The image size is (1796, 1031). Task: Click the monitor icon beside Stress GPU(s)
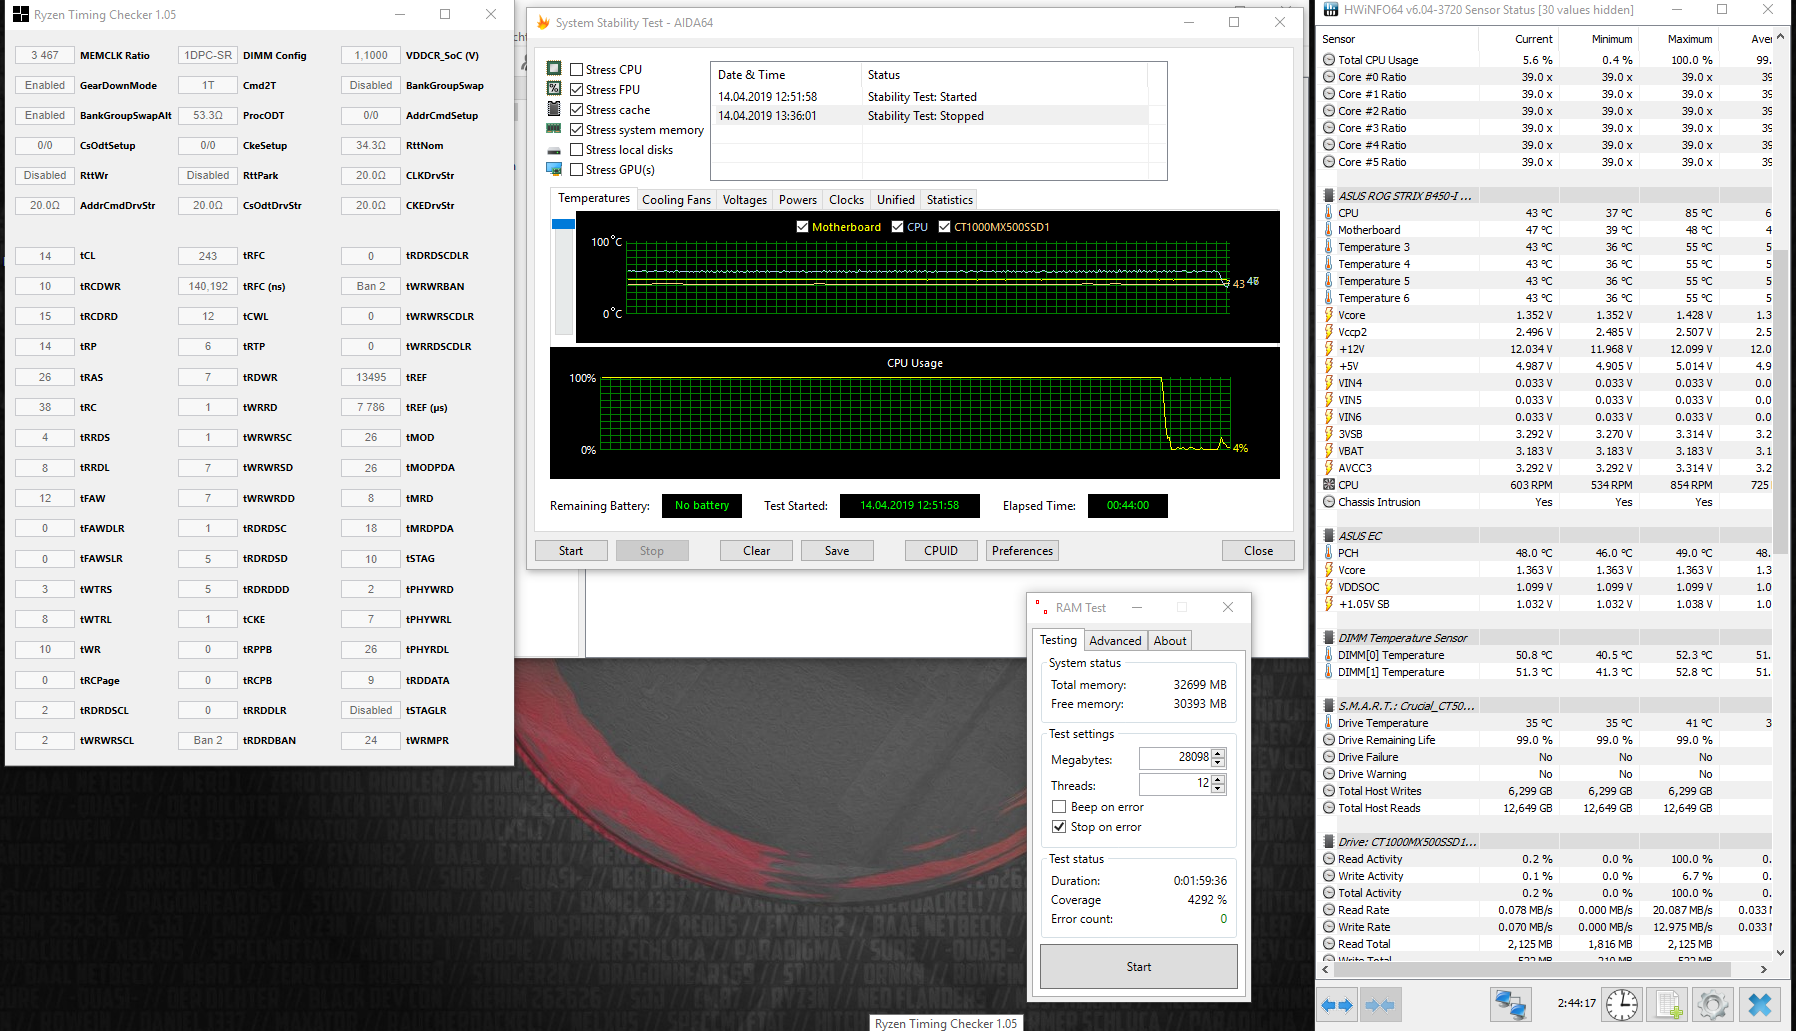click(x=554, y=169)
